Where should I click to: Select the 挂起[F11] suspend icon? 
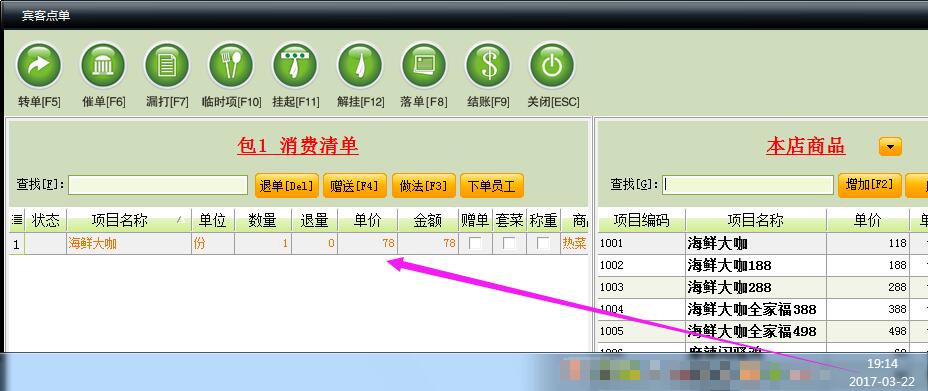(x=295, y=65)
